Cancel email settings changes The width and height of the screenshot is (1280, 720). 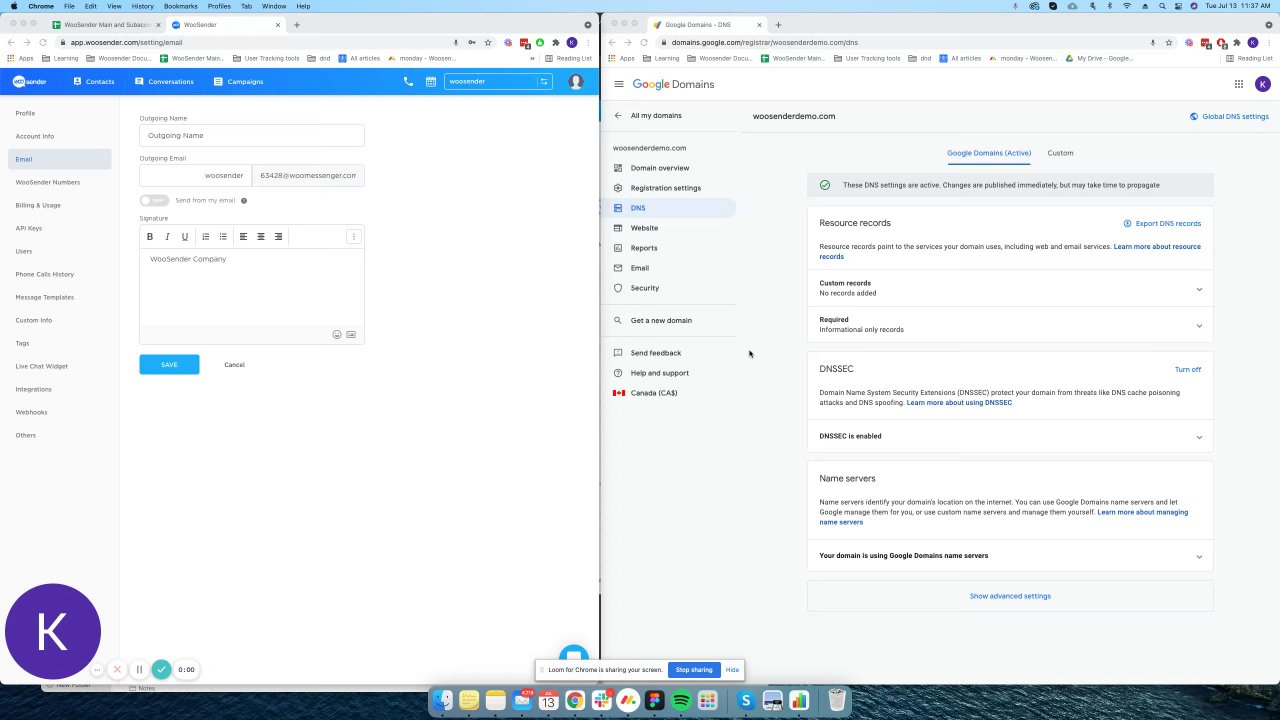click(x=234, y=365)
